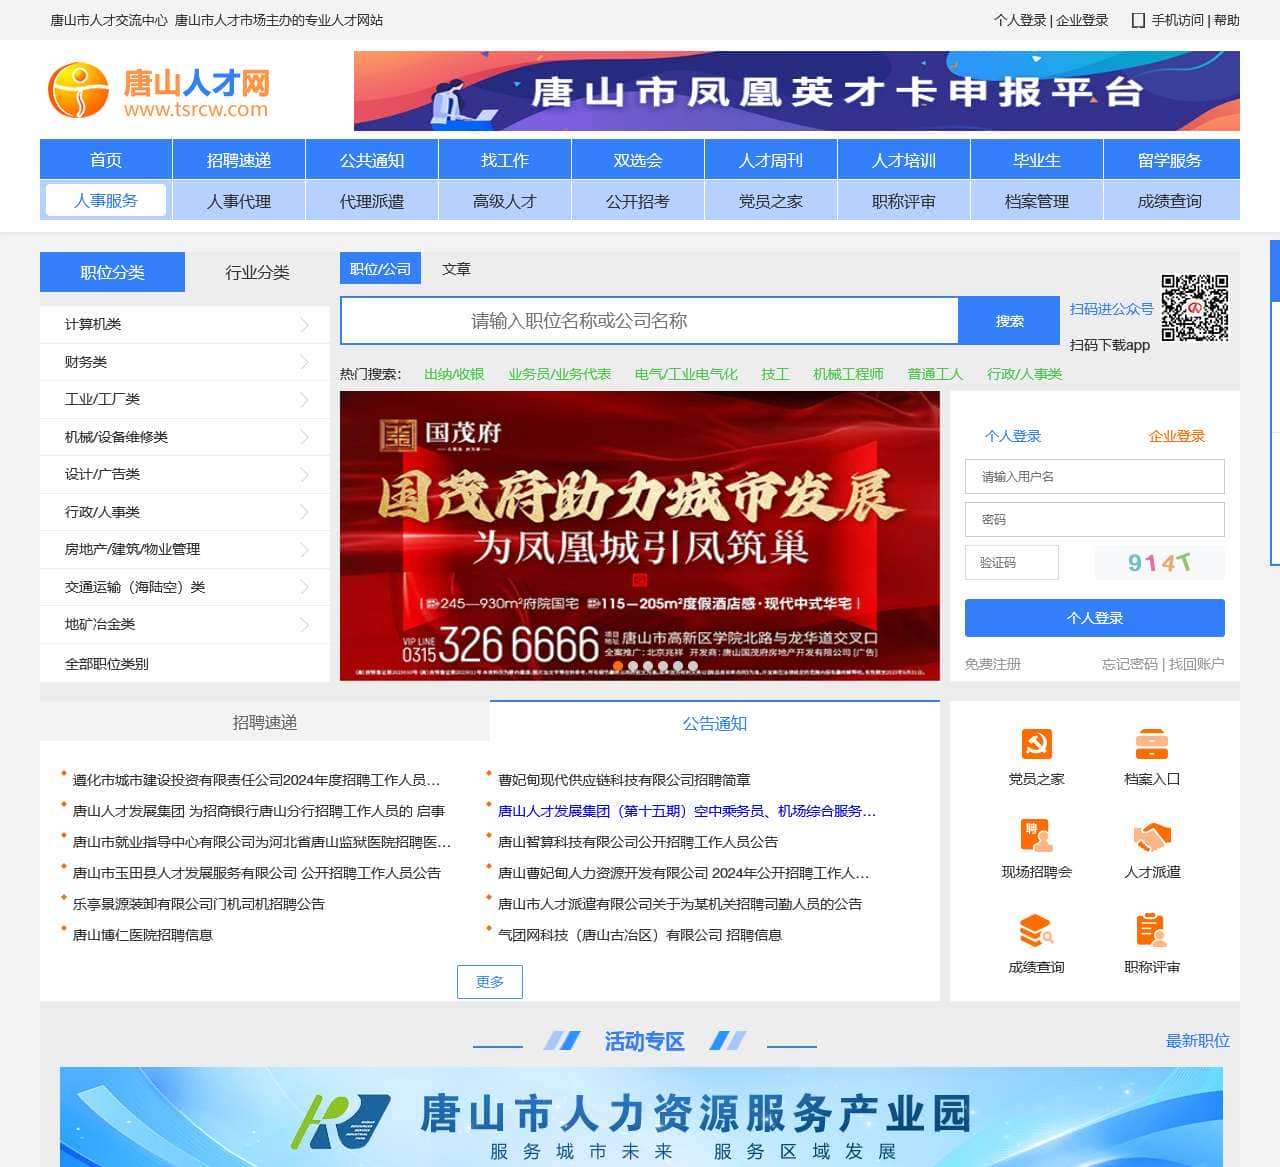
Task: Click the 最新职位 link
Action: [x=1198, y=1041]
